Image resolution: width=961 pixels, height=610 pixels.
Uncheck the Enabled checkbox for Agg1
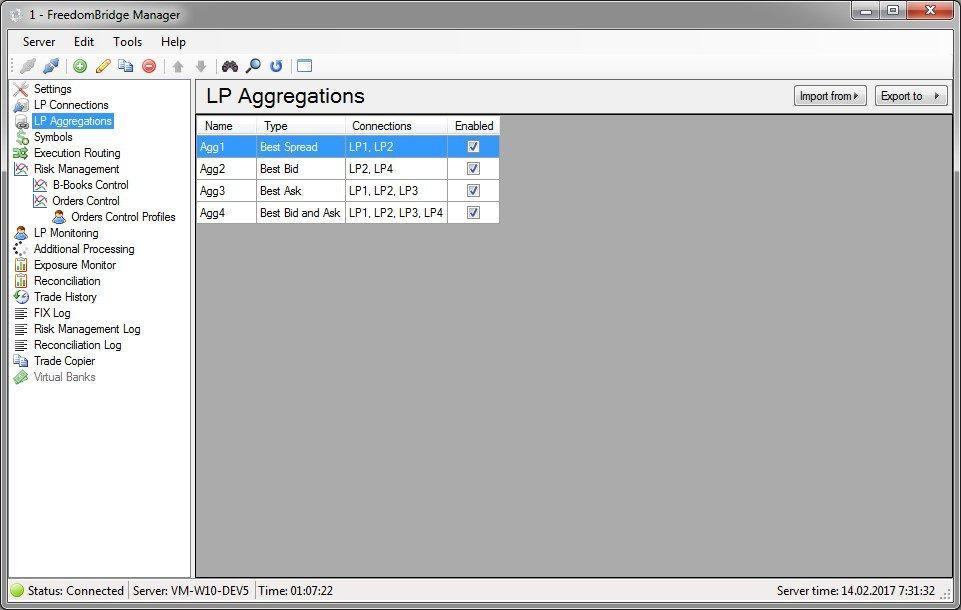pyautogui.click(x=473, y=146)
